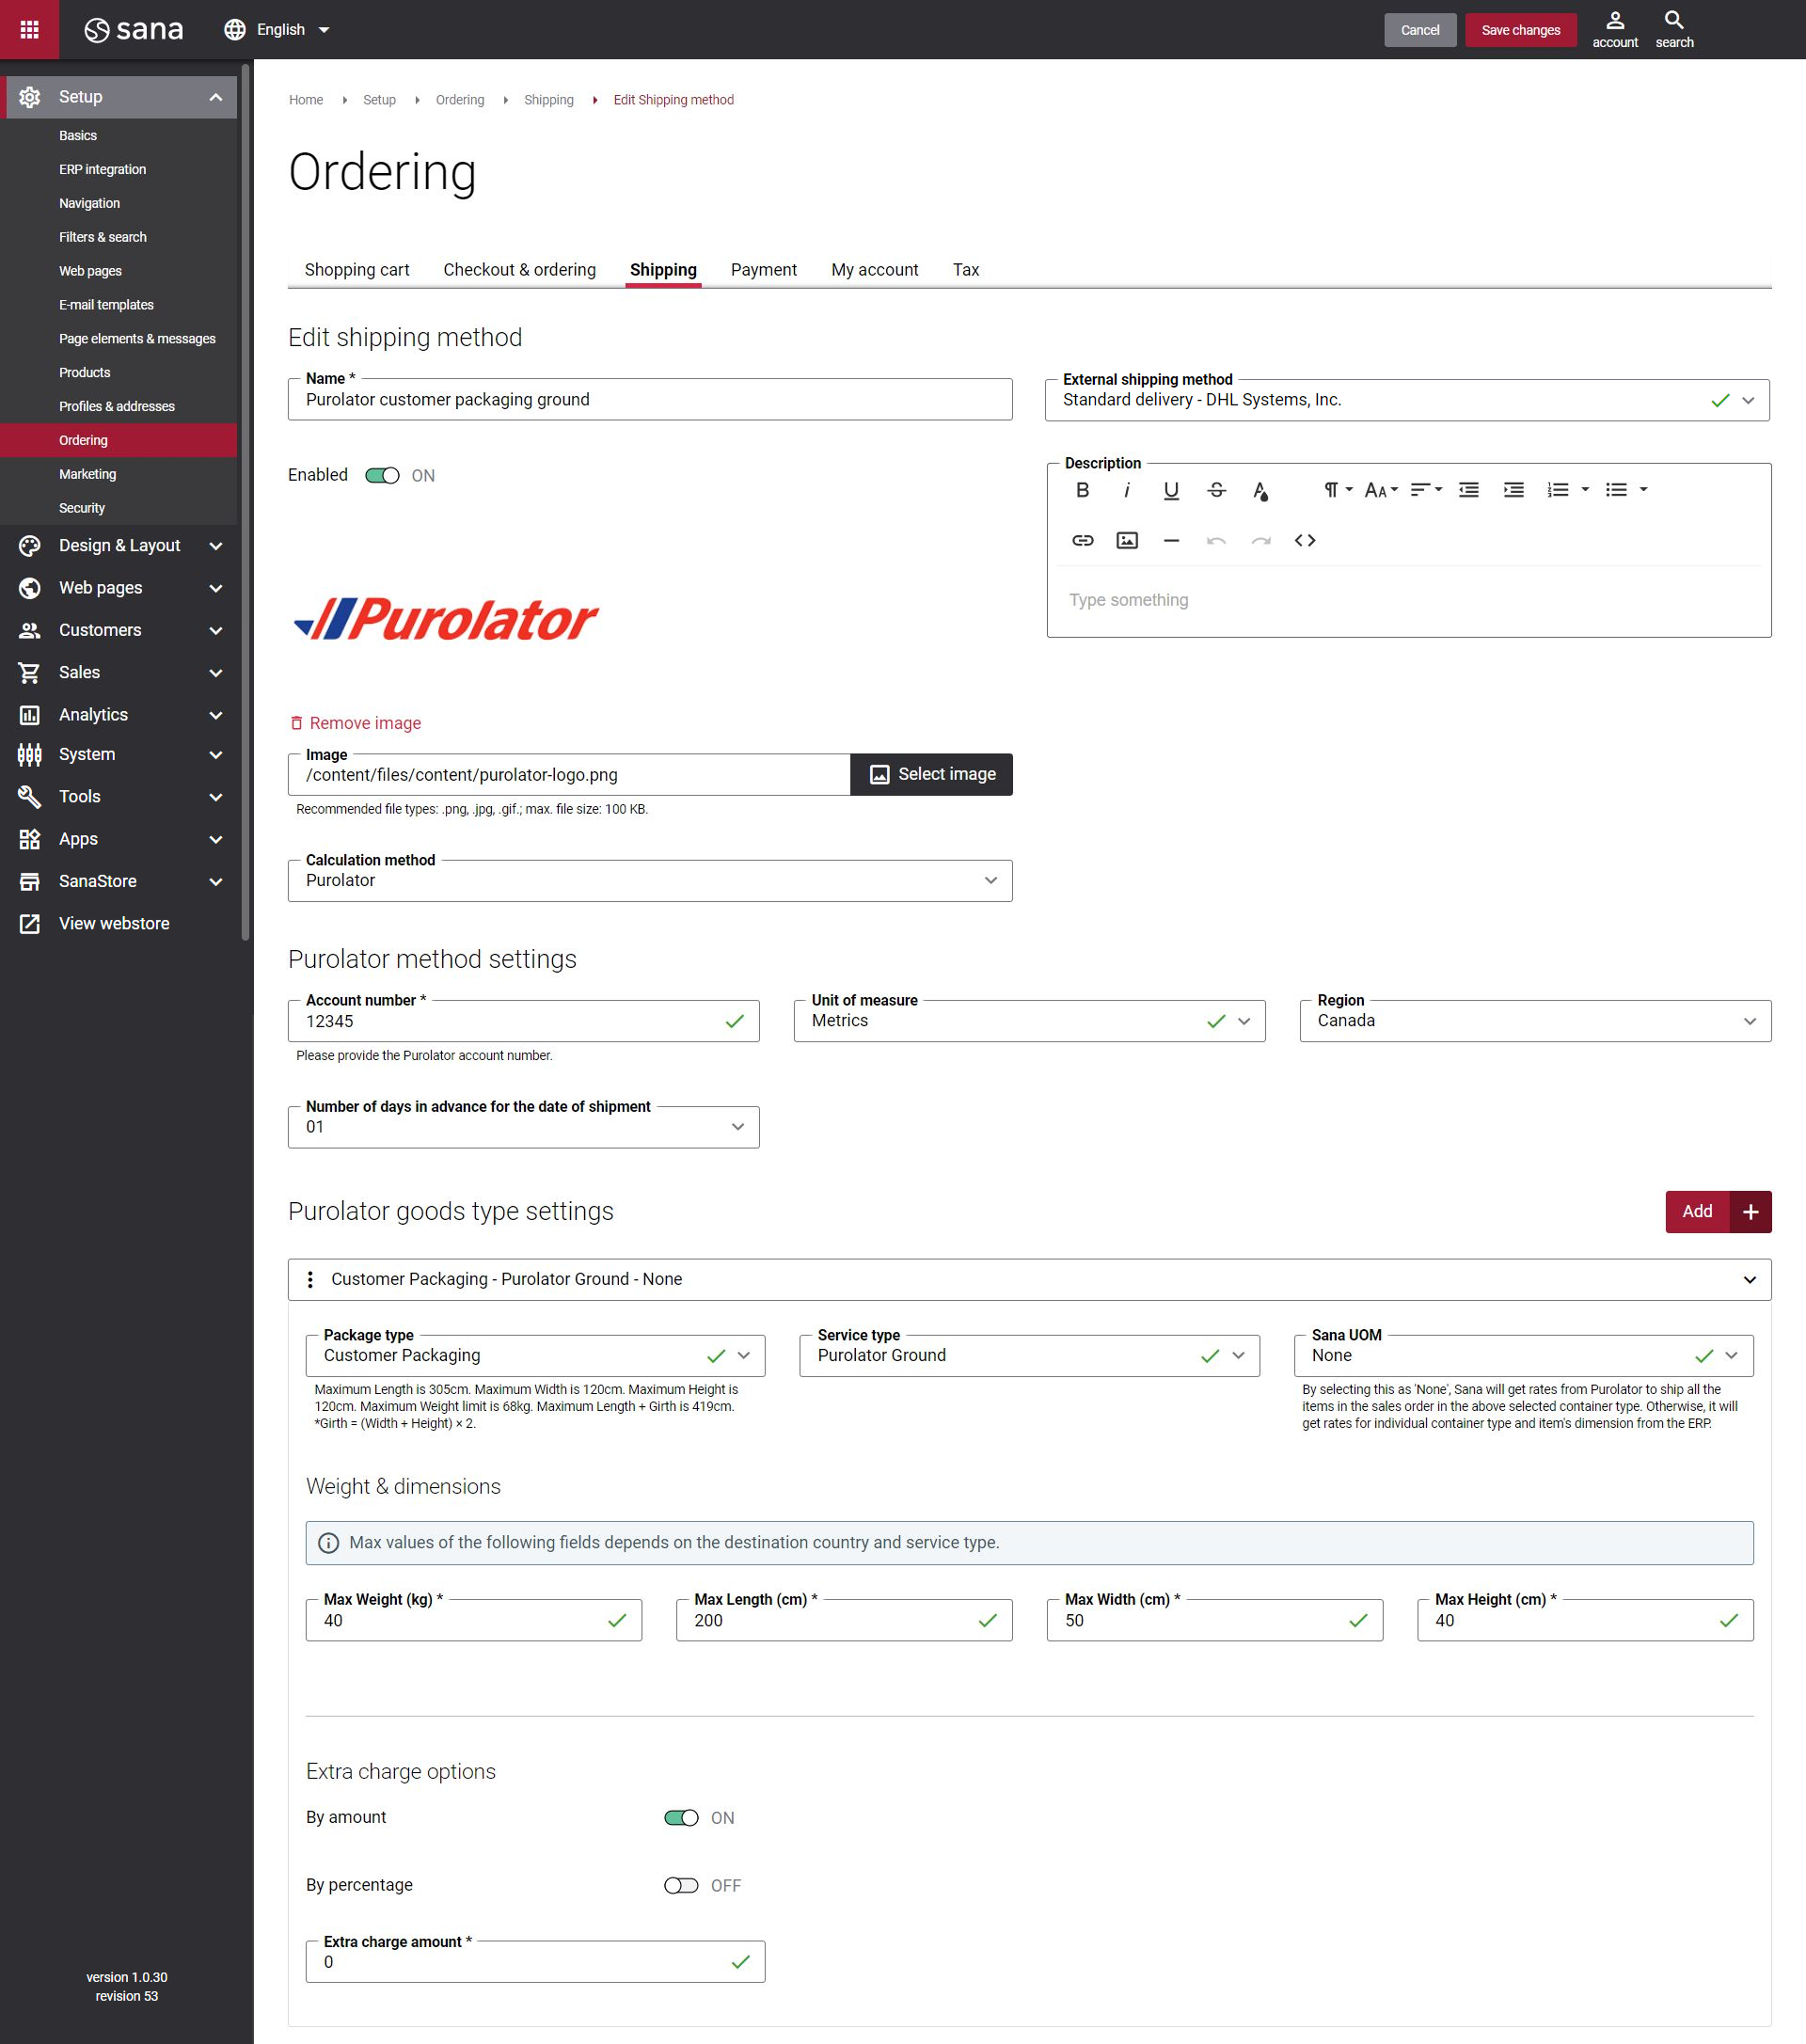The image size is (1806, 2044).
Task: Open code view in description editor
Action: click(1305, 540)
